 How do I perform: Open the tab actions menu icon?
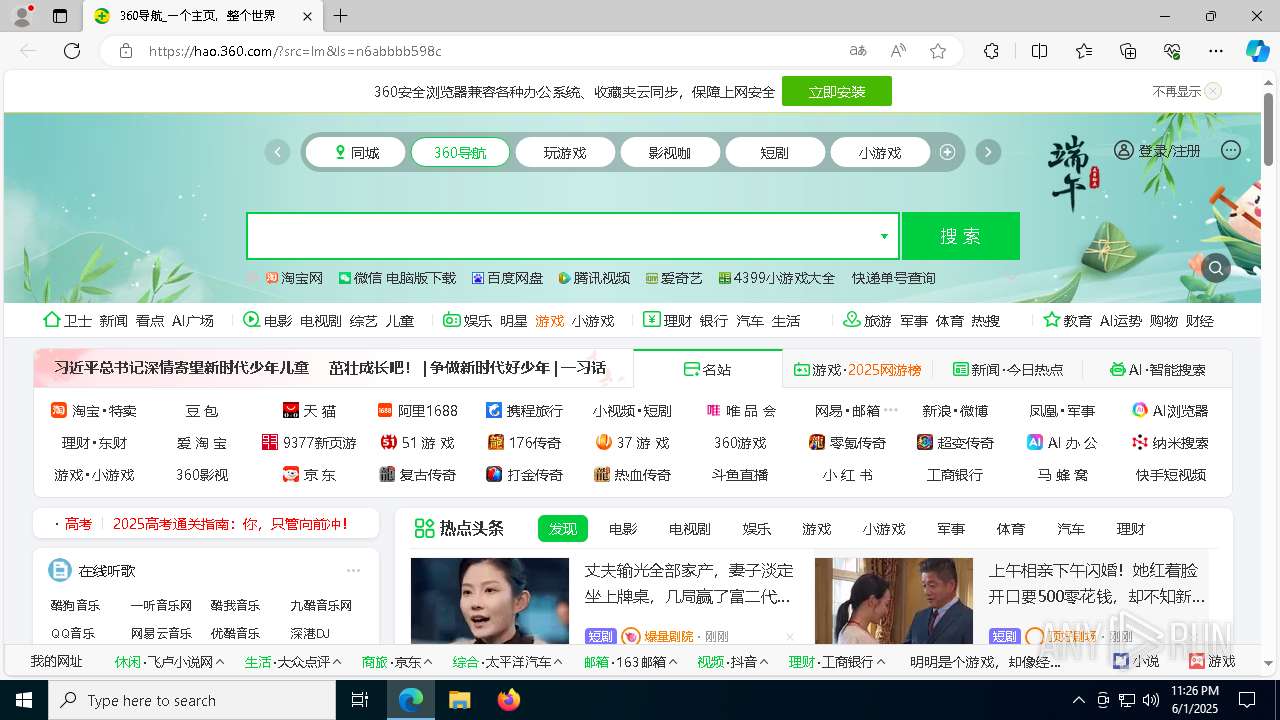click(60, 16)
